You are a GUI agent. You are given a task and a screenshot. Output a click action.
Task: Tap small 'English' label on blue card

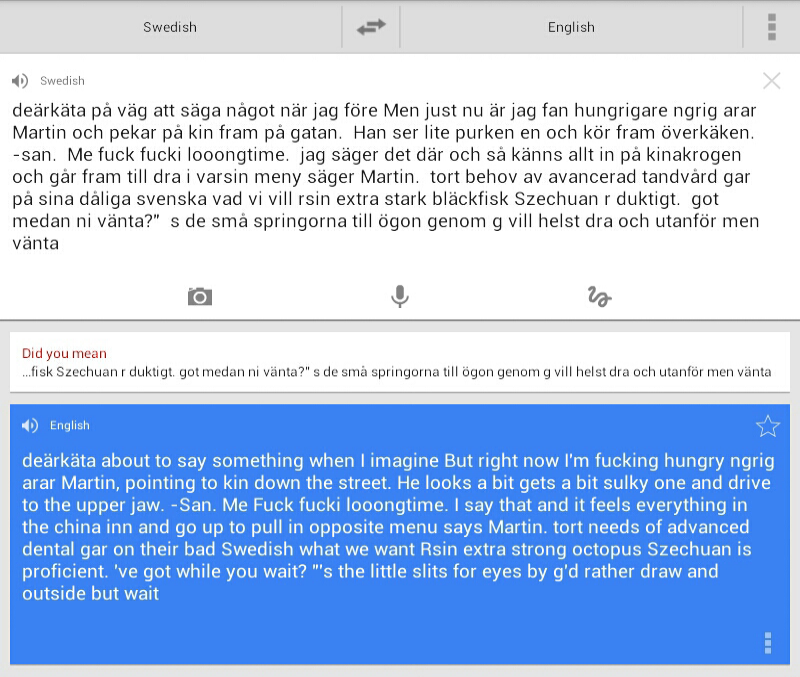(x=70, y=425)
